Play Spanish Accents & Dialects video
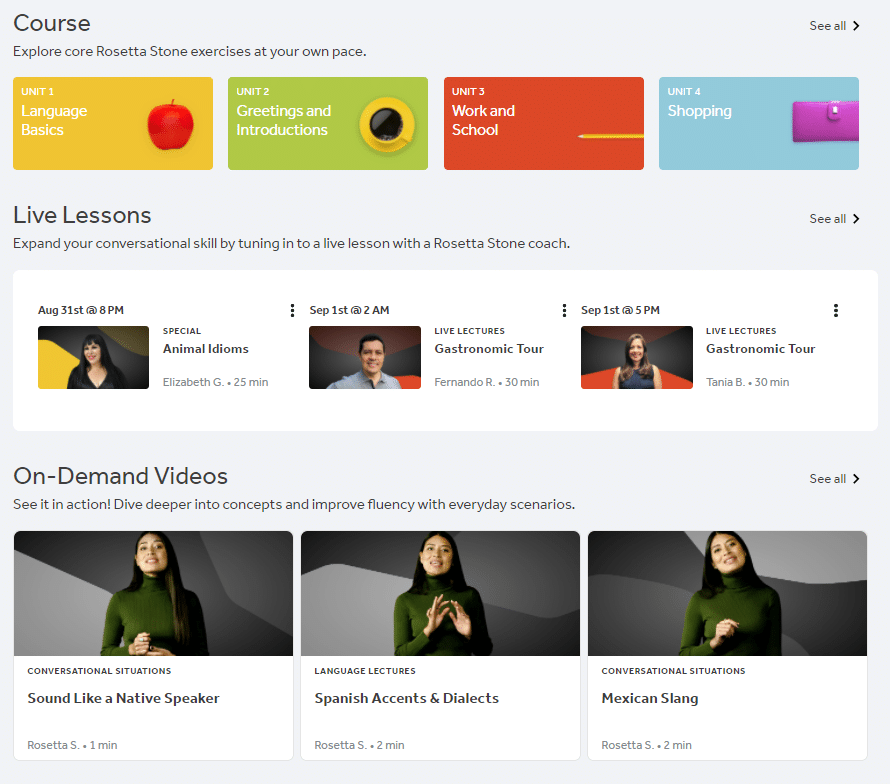The image size is (890, 784). coord(440,594)
